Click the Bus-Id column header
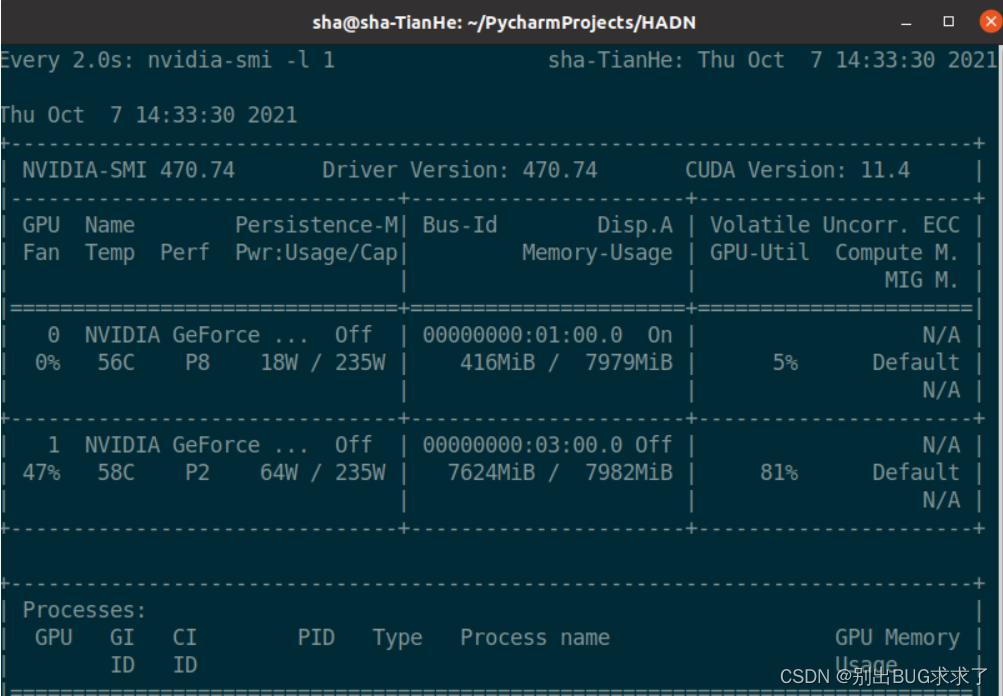1003x696 pixels. point(459,225)
